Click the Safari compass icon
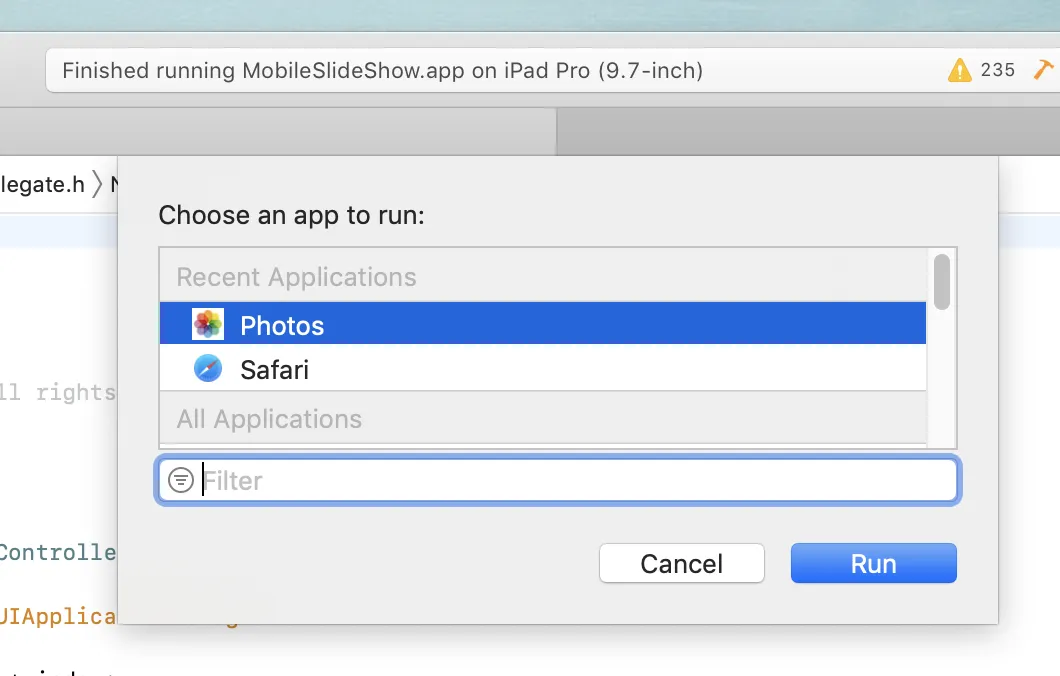Viewport: 1060px width, 676px height. (x=208, y=369)
